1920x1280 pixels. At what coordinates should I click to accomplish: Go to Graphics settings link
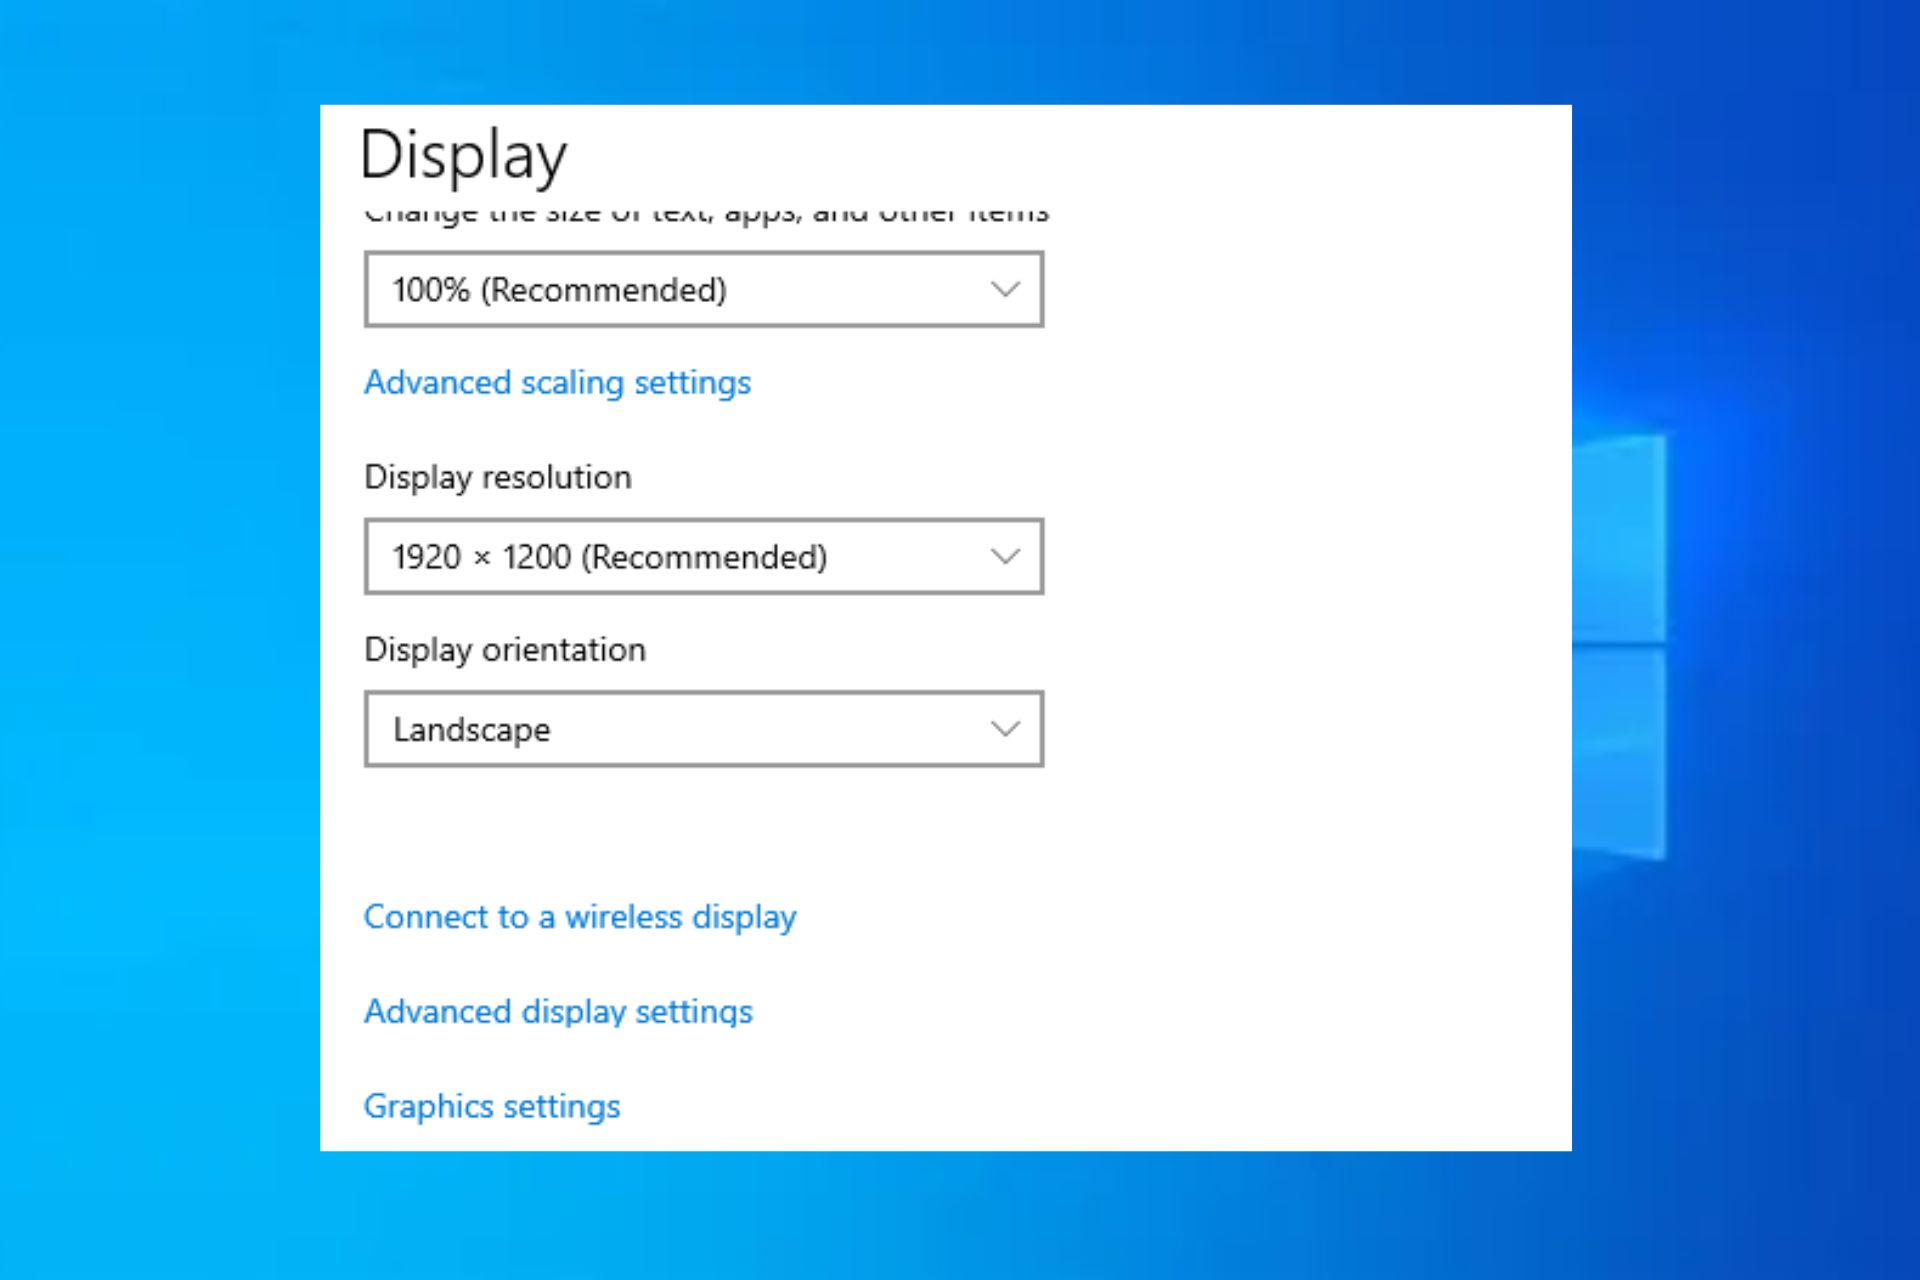tap(491, 1107)
